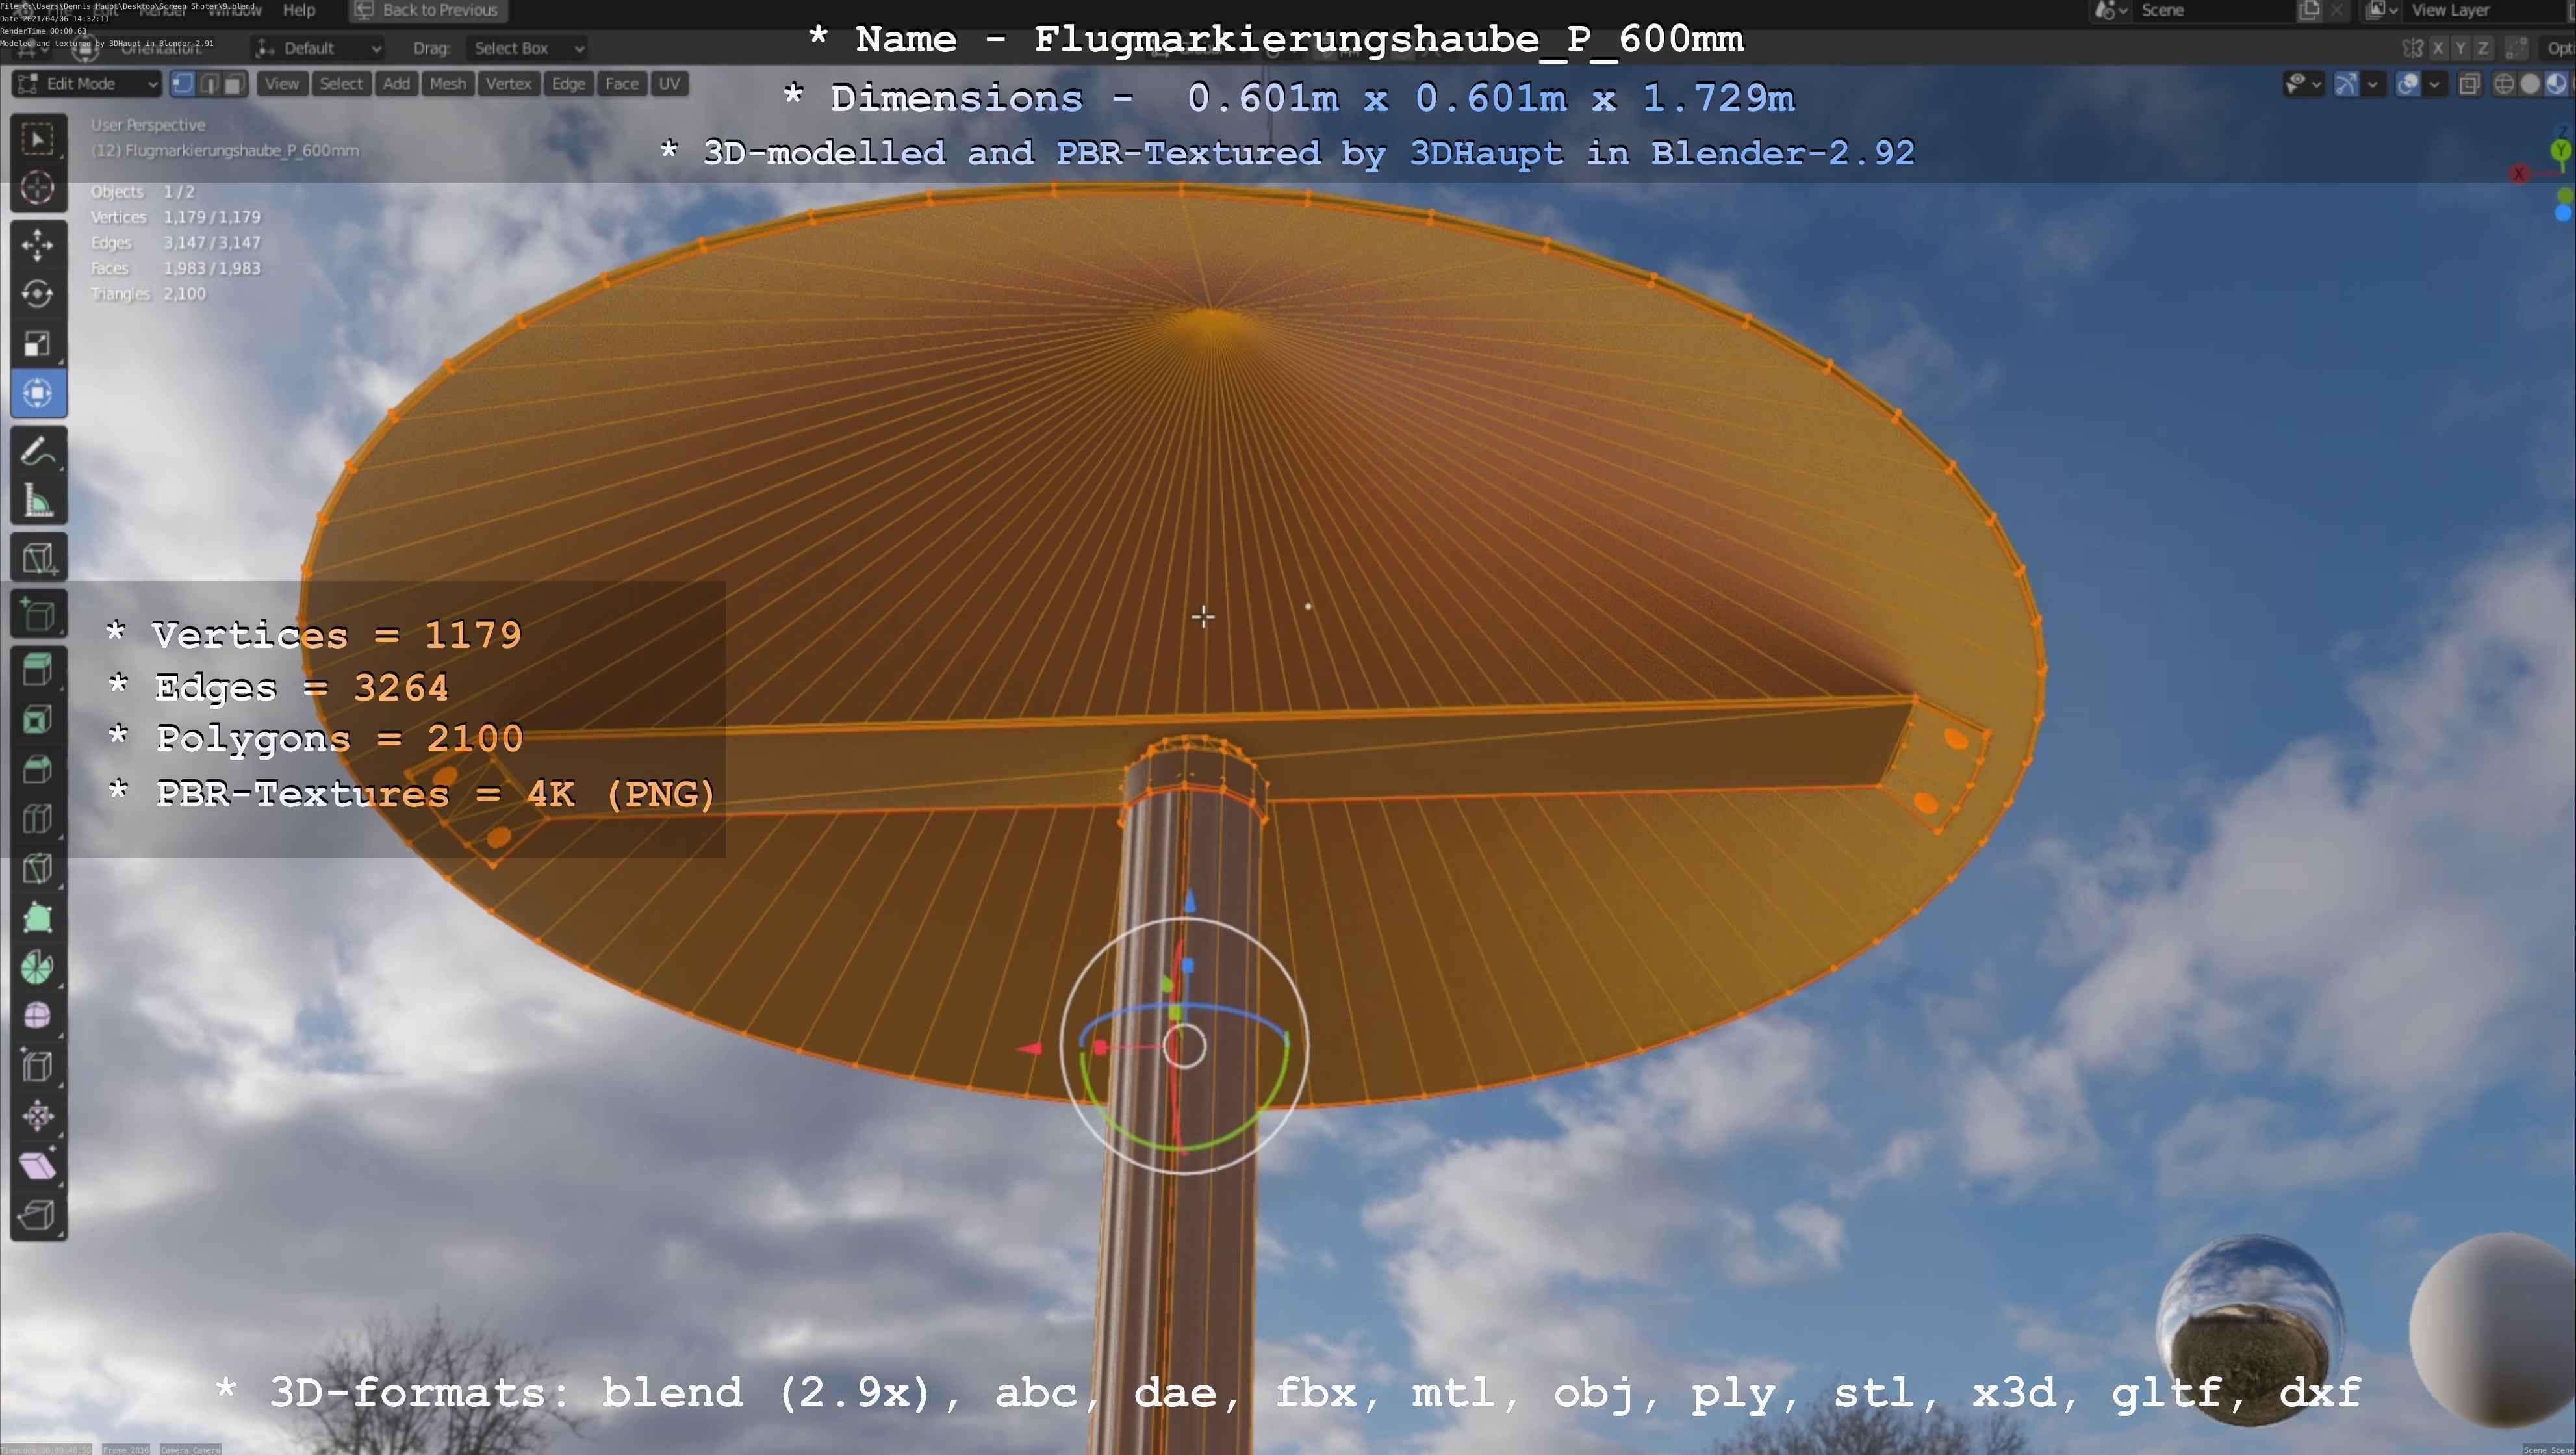Open the UV menu
This screenshot has width=2576, height=1455.
pos(669,84)
